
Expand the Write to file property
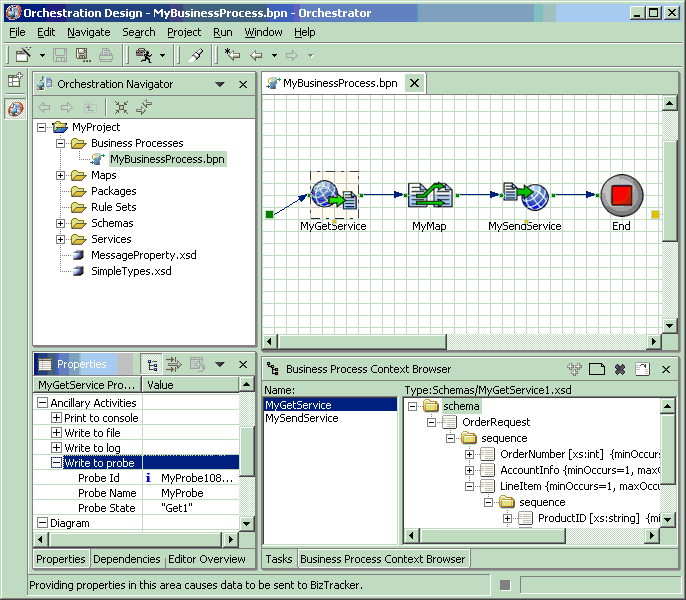click(56, 433)
